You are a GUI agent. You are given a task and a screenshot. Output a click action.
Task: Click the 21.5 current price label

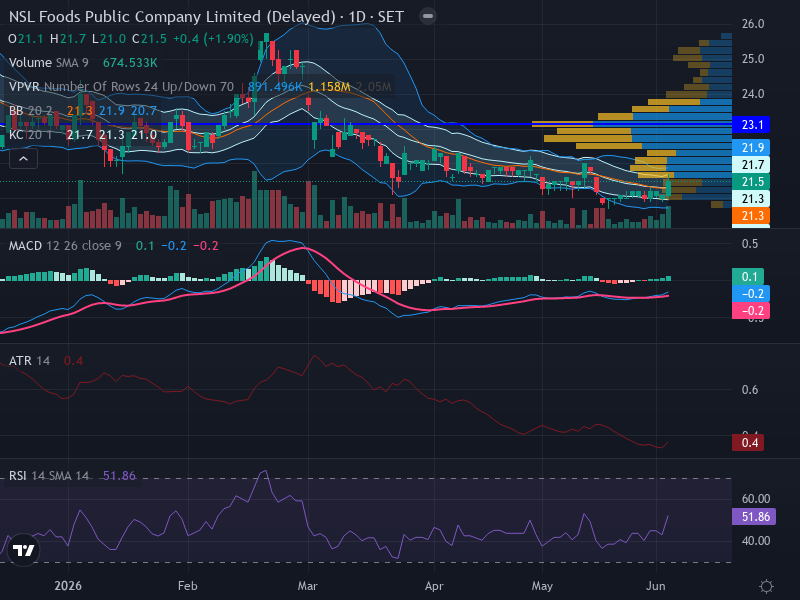coord(751,182)
